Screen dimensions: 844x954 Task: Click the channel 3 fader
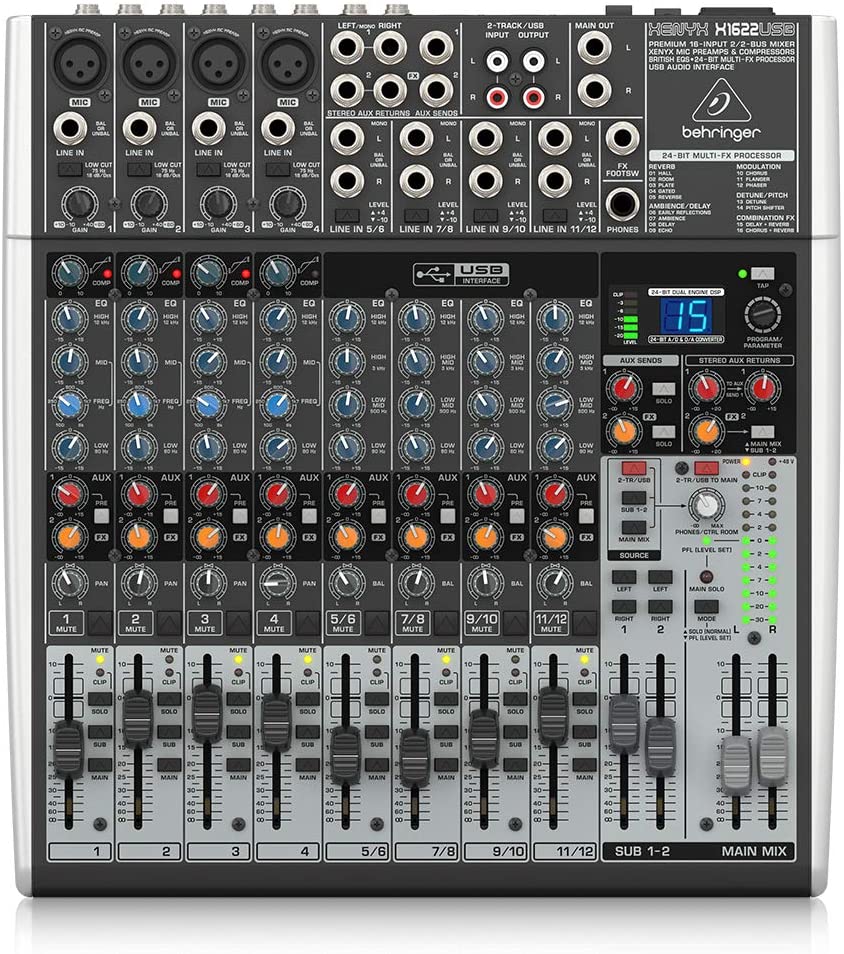pyautogui.click(x=208, y=715)
